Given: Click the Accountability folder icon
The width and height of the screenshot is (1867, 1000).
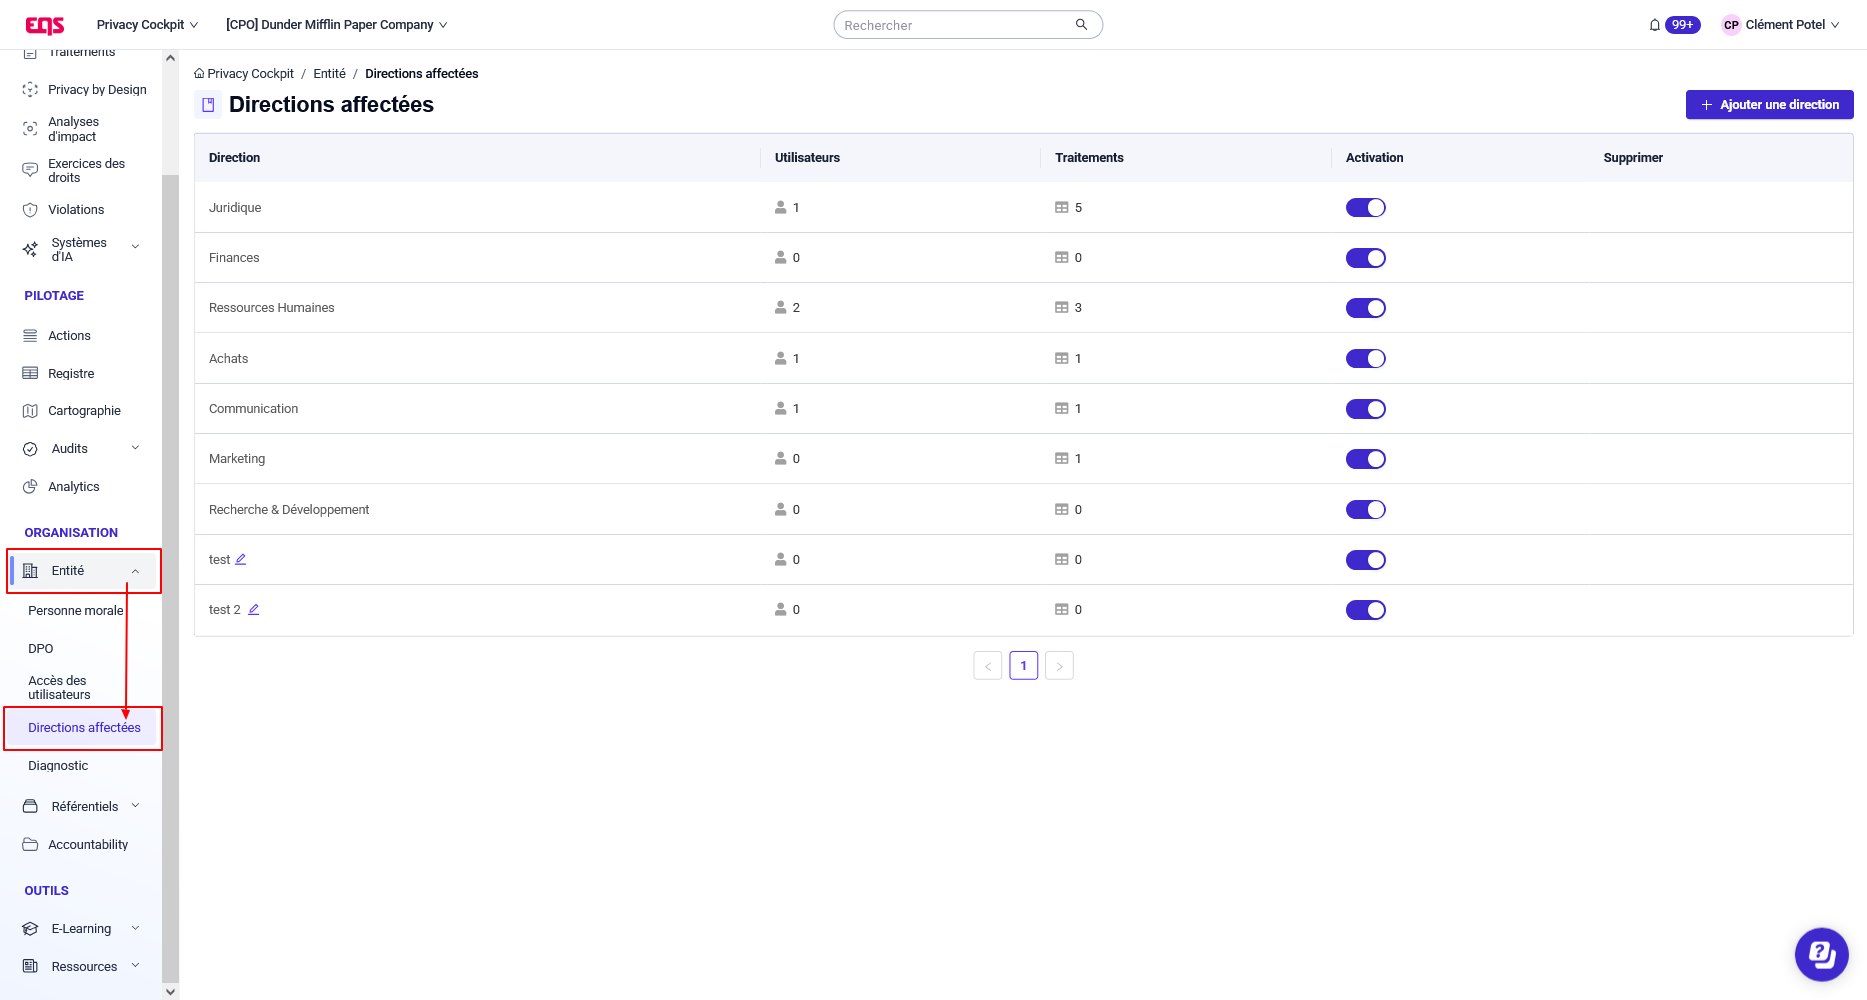Looking at the screenshot, I should (30, 845).
